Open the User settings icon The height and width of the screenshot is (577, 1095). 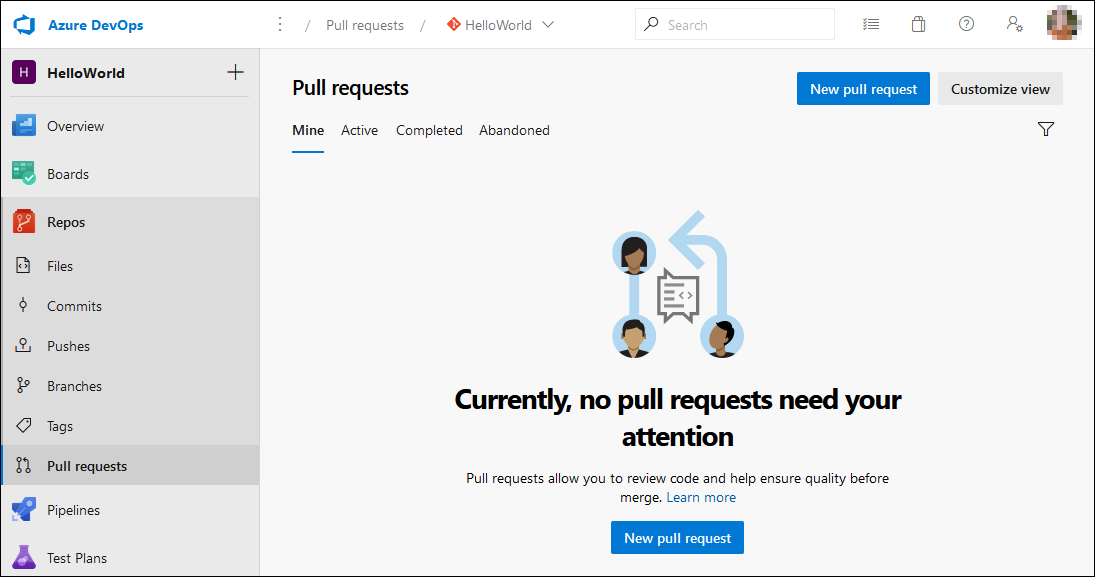coord(1015,24)
